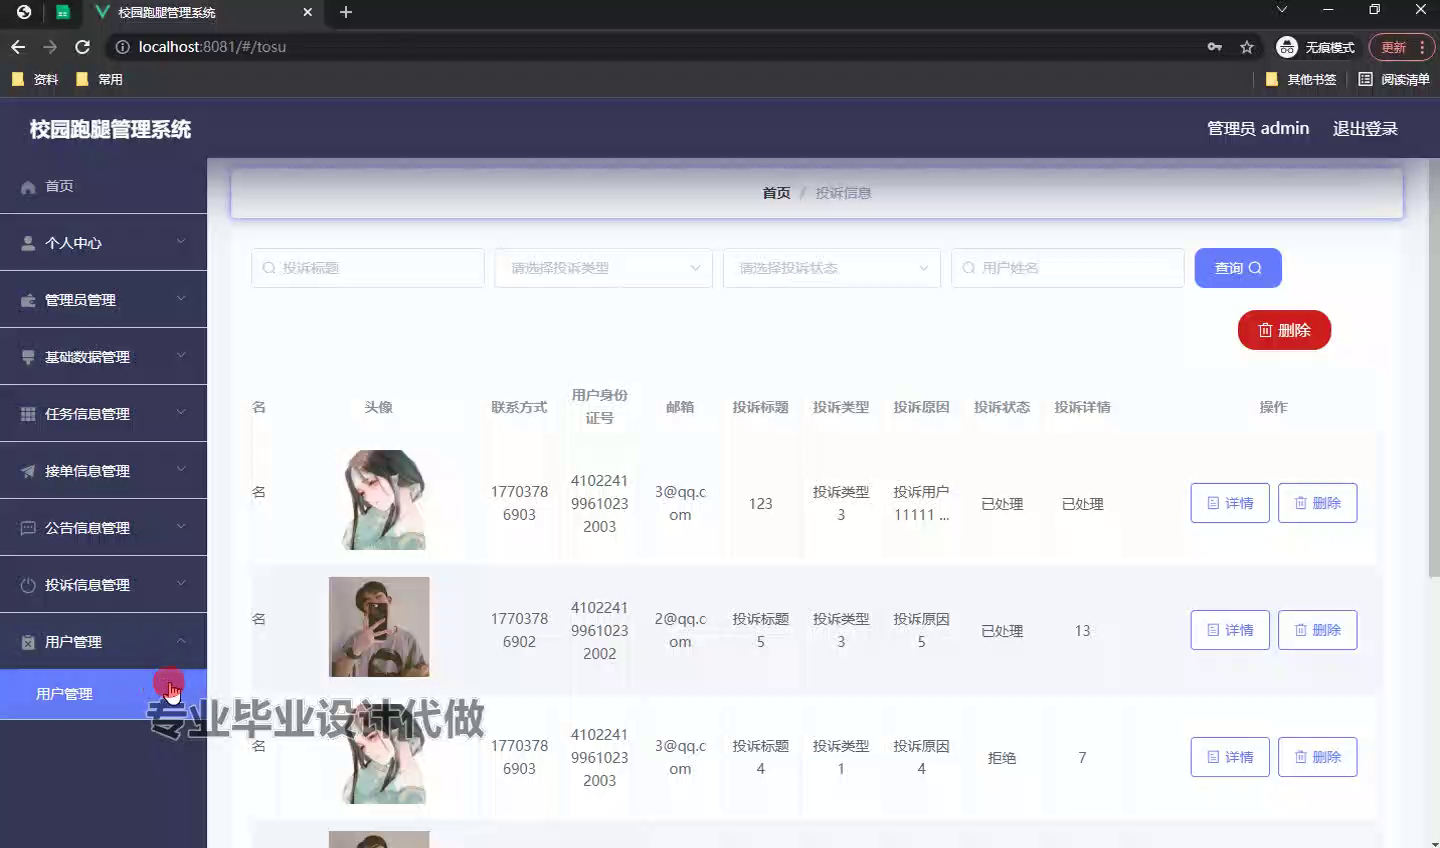Click the power icon beside 投诉信息管理
This screenshot has height=848, width=1440.
(x=28, y=585)
